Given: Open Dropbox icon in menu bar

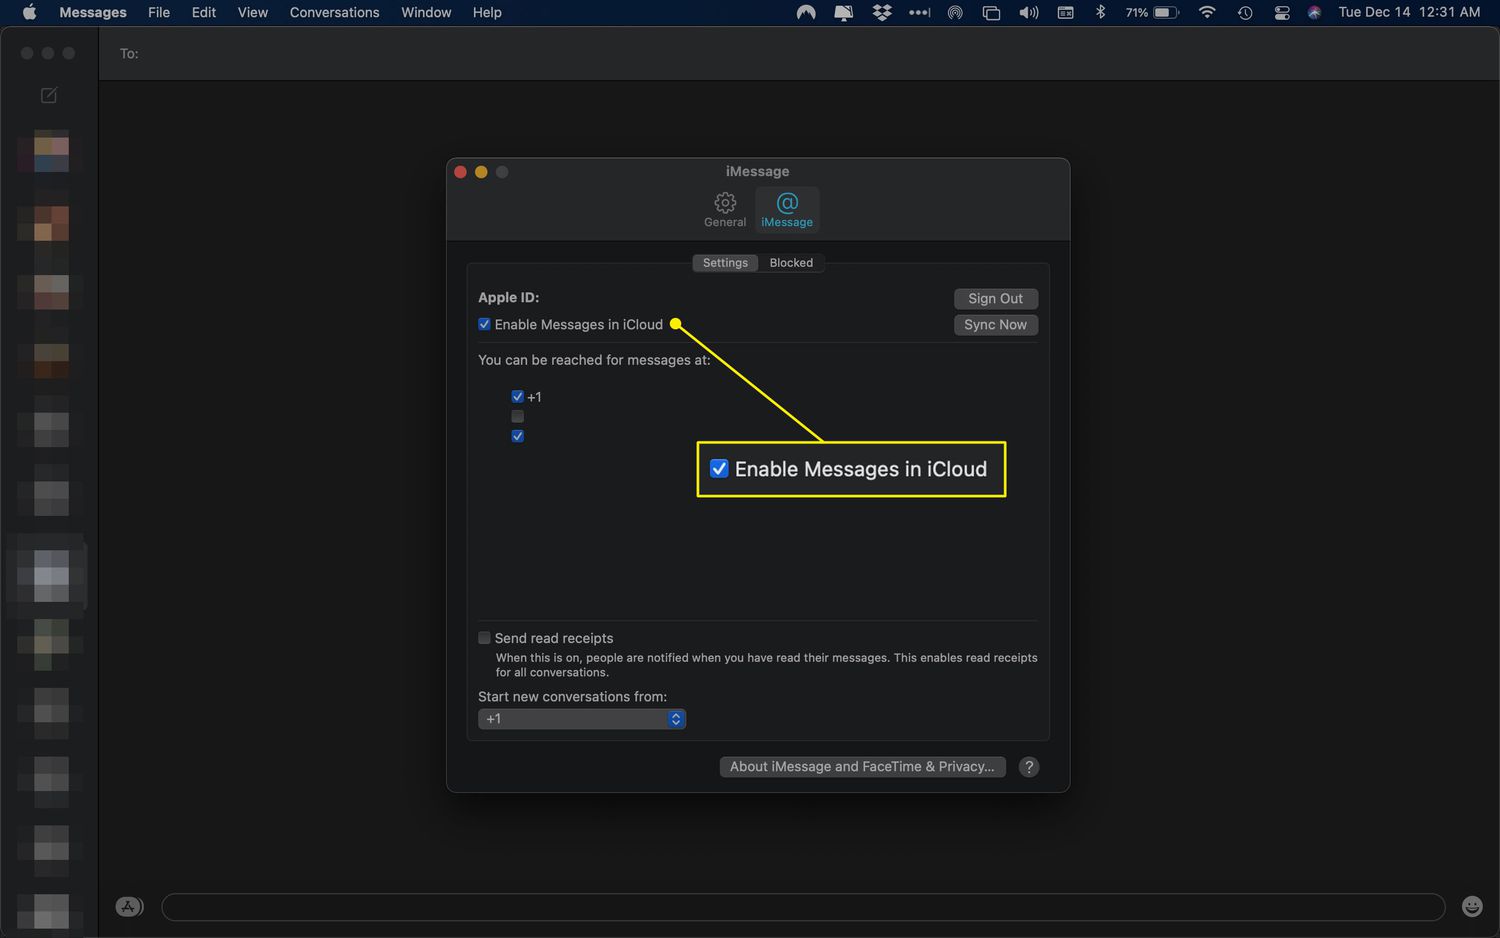Looking at the screenshot, I should 881,13.
